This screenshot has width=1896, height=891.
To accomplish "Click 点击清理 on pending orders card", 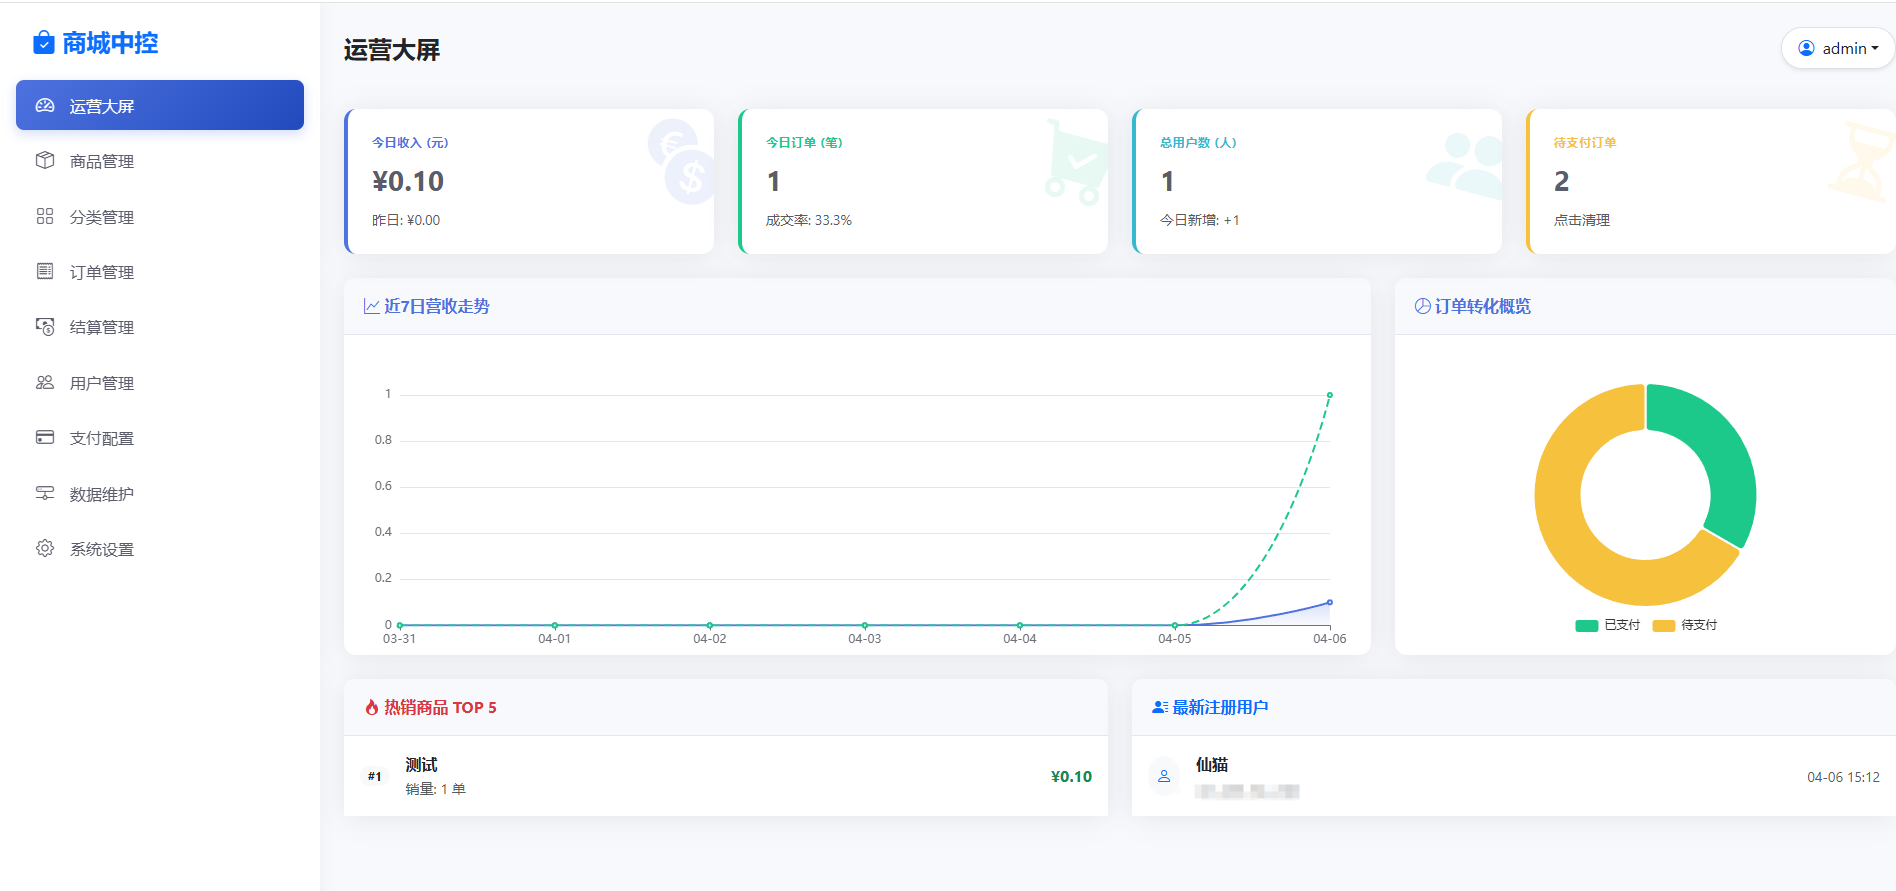I will click(1581, 220).
